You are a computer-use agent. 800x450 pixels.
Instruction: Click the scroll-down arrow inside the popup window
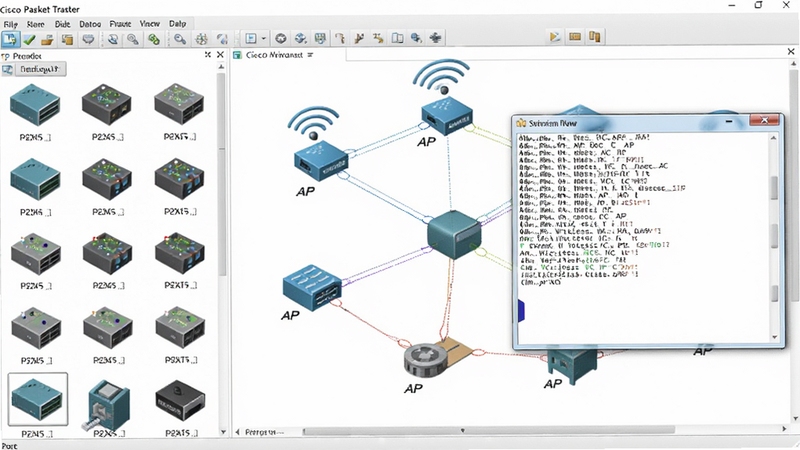(x=774, y=337)
